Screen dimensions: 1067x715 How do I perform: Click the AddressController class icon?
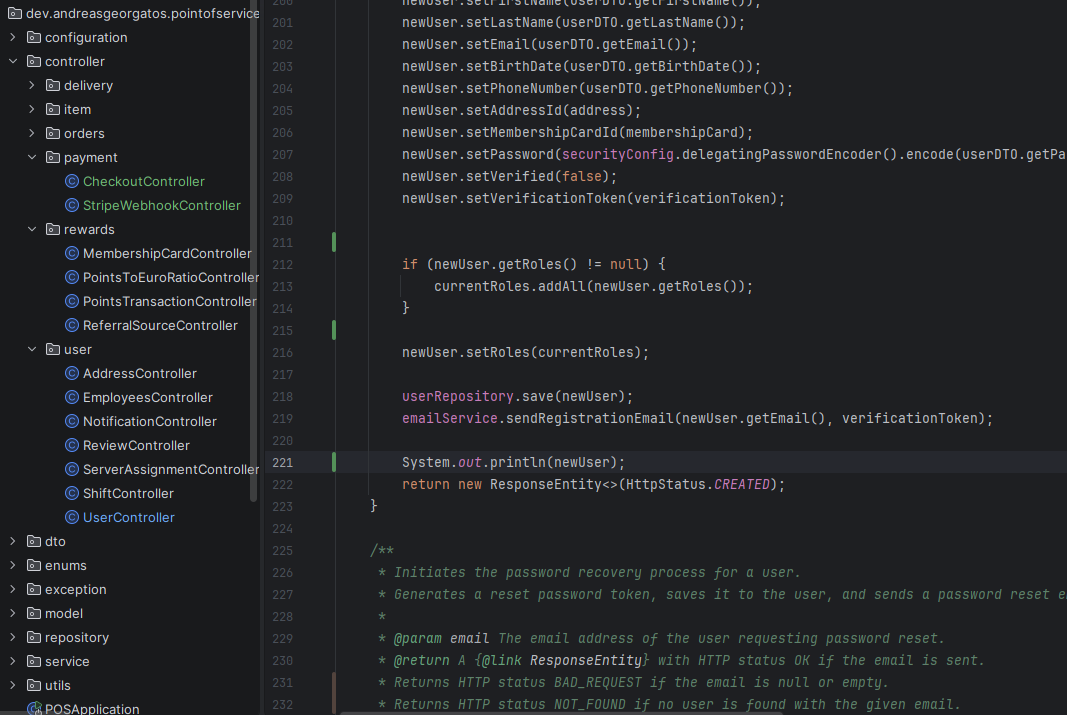[72, 373]
